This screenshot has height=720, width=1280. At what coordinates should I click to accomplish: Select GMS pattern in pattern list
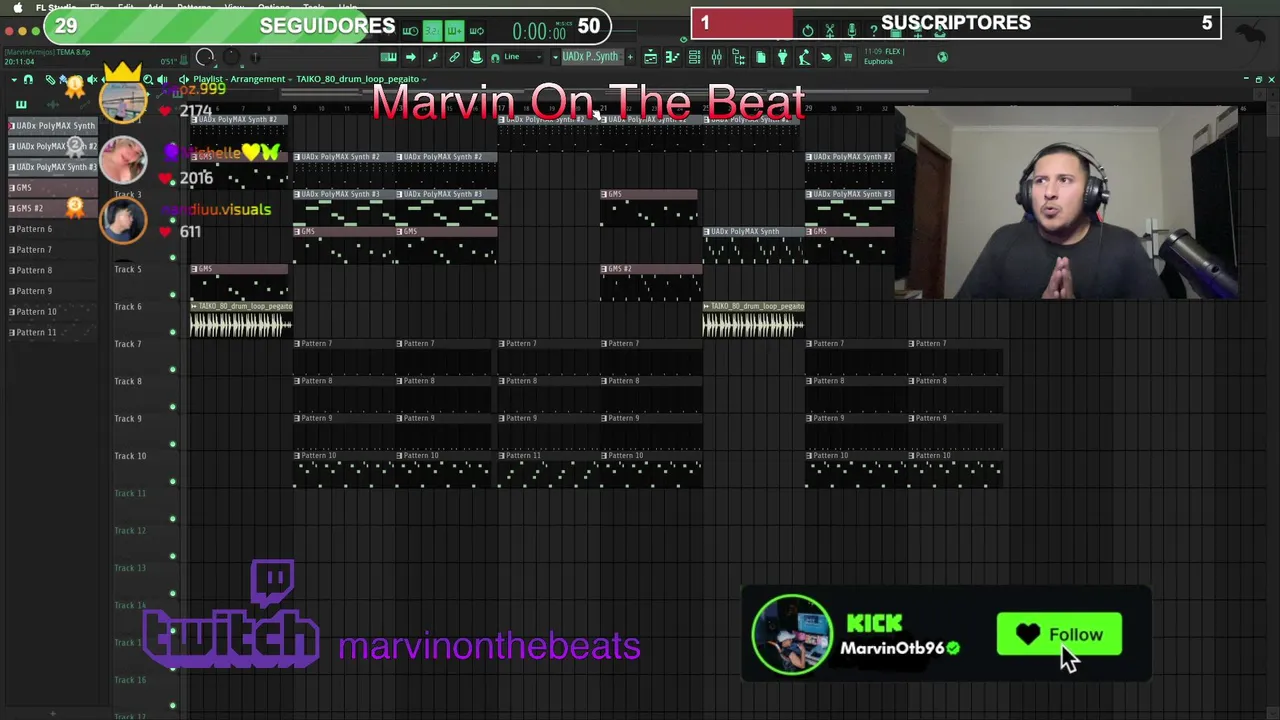click(53, 187)
